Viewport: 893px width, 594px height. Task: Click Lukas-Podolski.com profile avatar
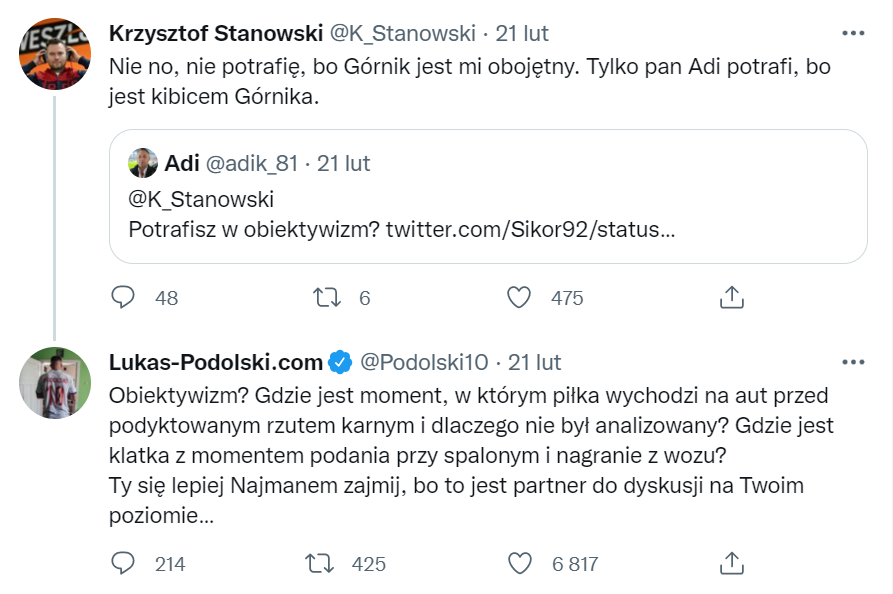(56, 383)
